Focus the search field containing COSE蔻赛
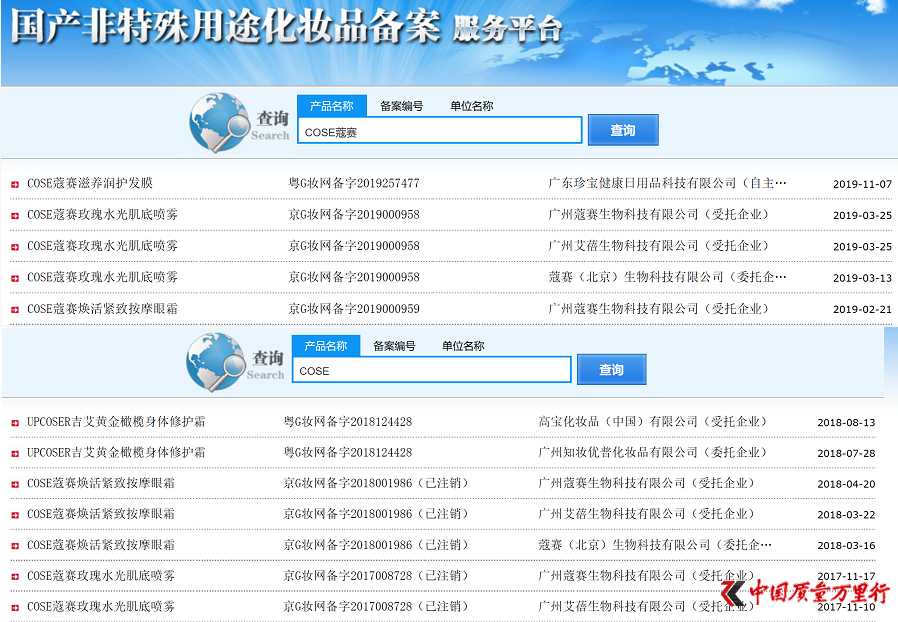 (440, 131)
